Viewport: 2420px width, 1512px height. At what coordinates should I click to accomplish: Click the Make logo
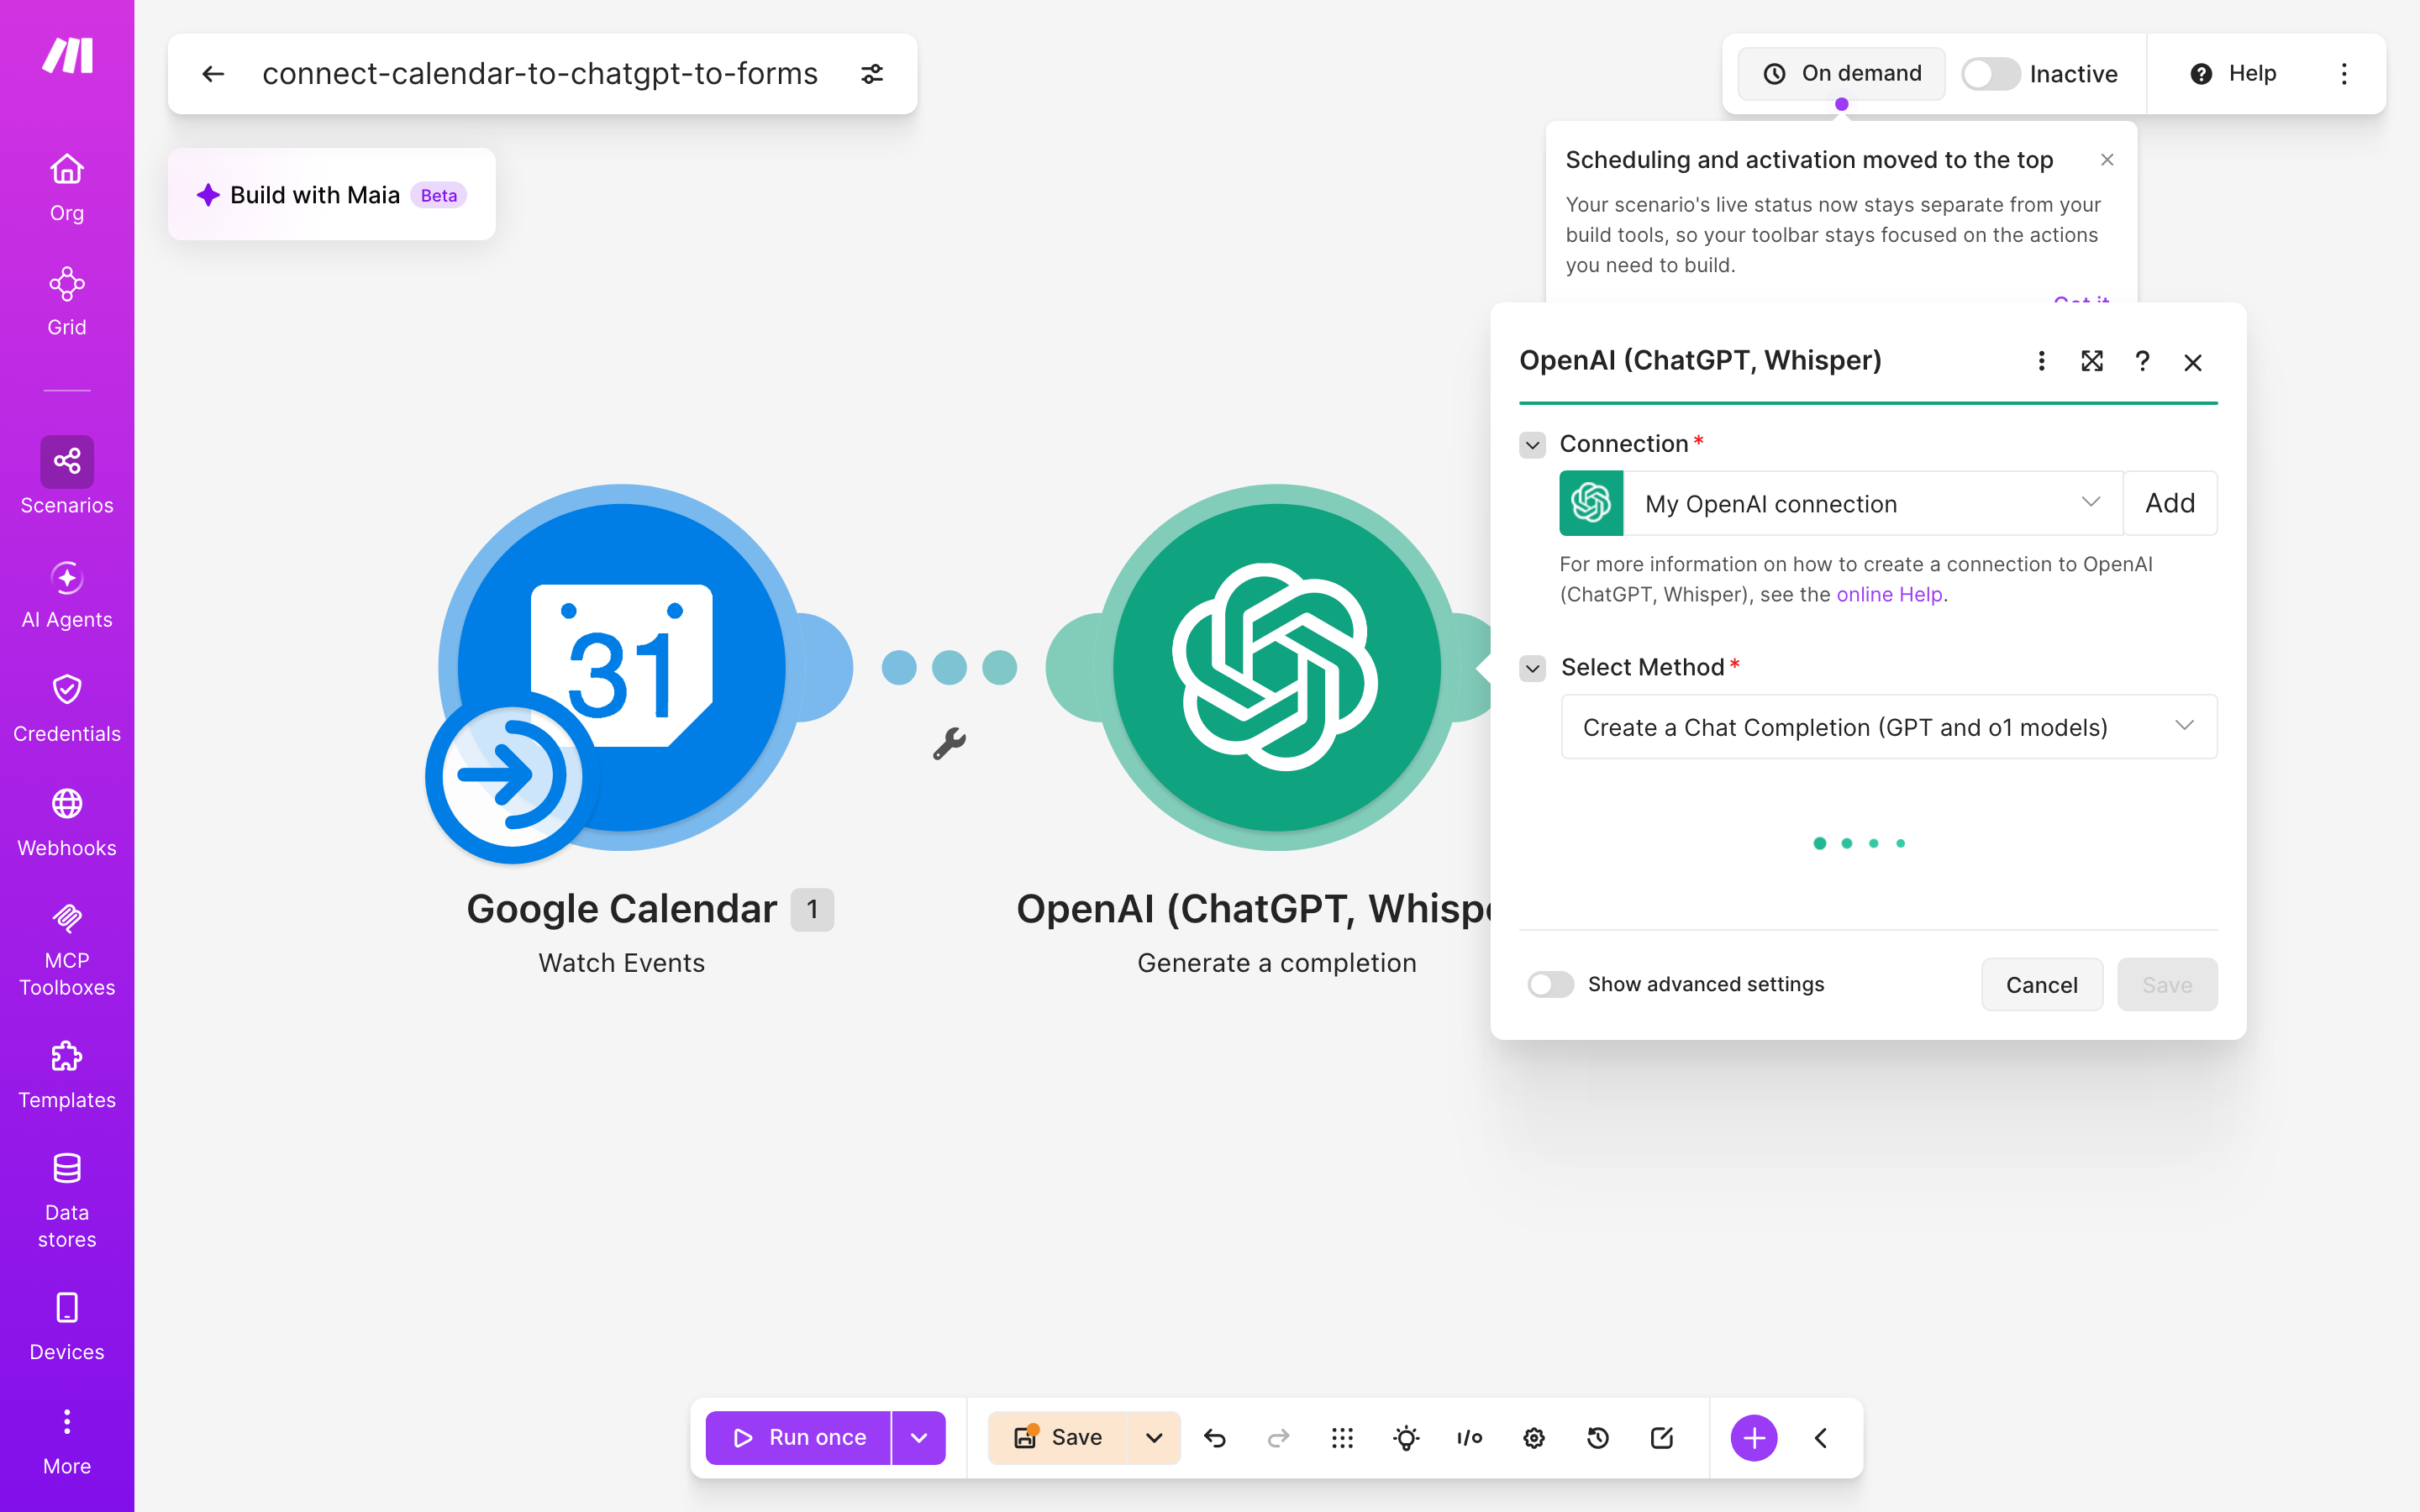pyautogui.click(x=67, y=56)
